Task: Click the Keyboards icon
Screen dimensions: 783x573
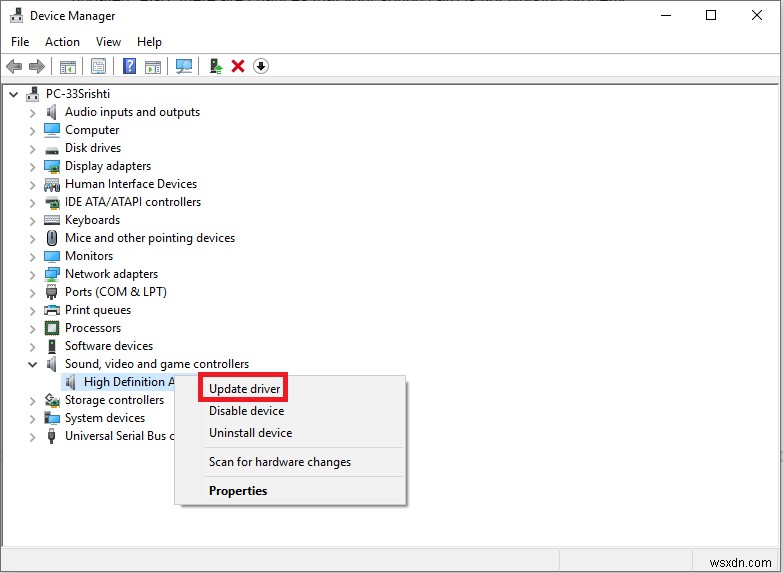Action: 52,220
